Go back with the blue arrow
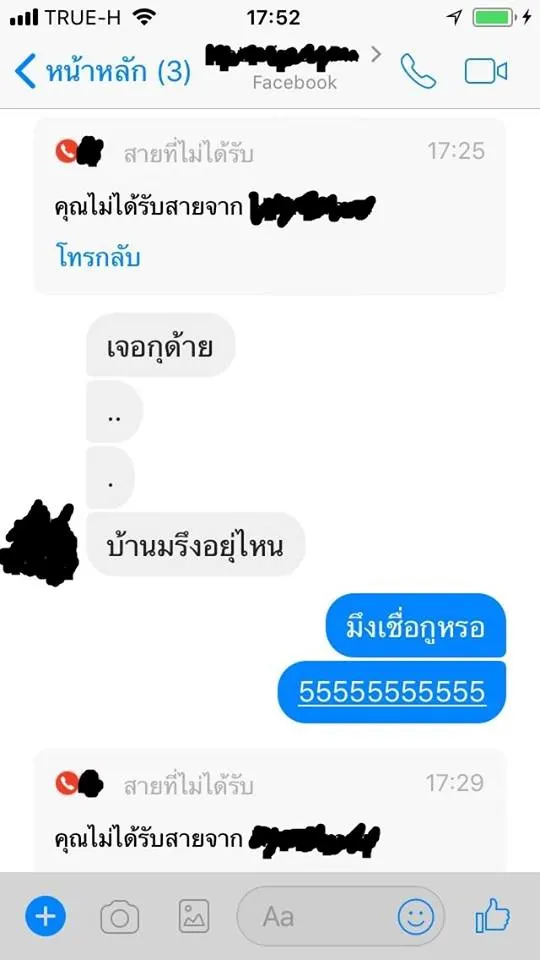This screenshot has width=540, height=960. (x=24, y=72)
